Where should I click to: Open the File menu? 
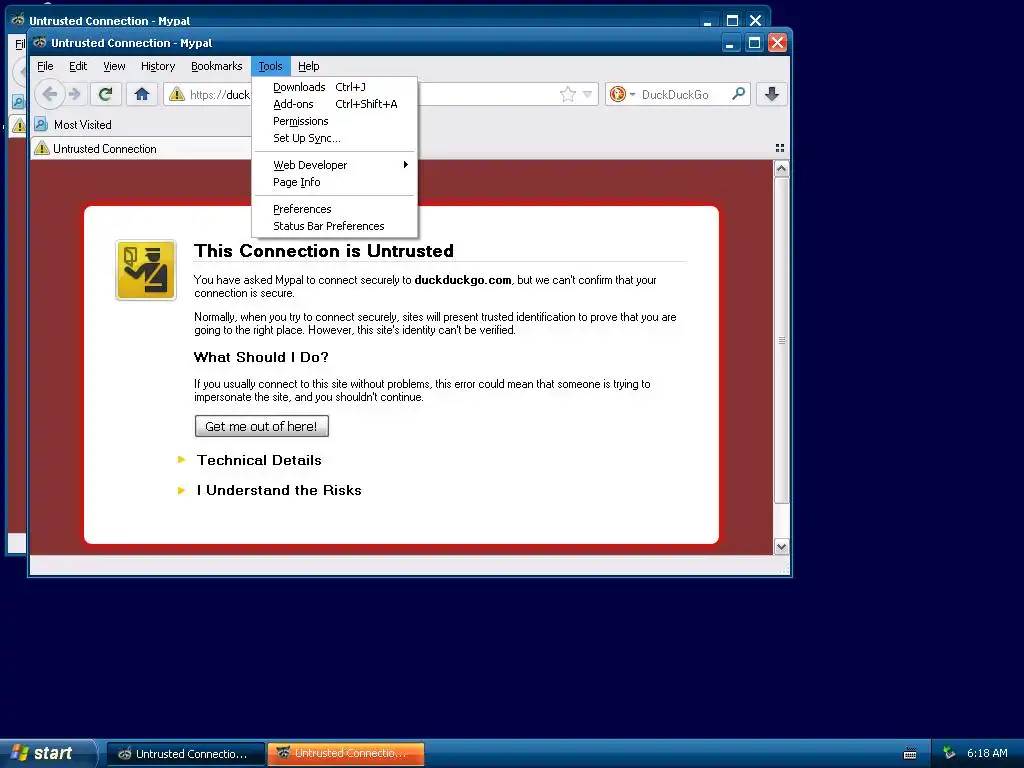click(45, 66)
